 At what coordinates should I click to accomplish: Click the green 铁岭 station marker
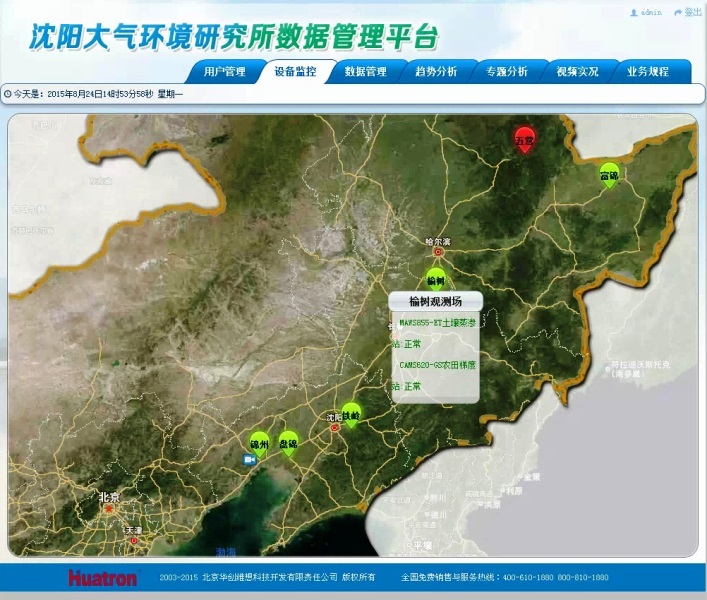(350, 414)
